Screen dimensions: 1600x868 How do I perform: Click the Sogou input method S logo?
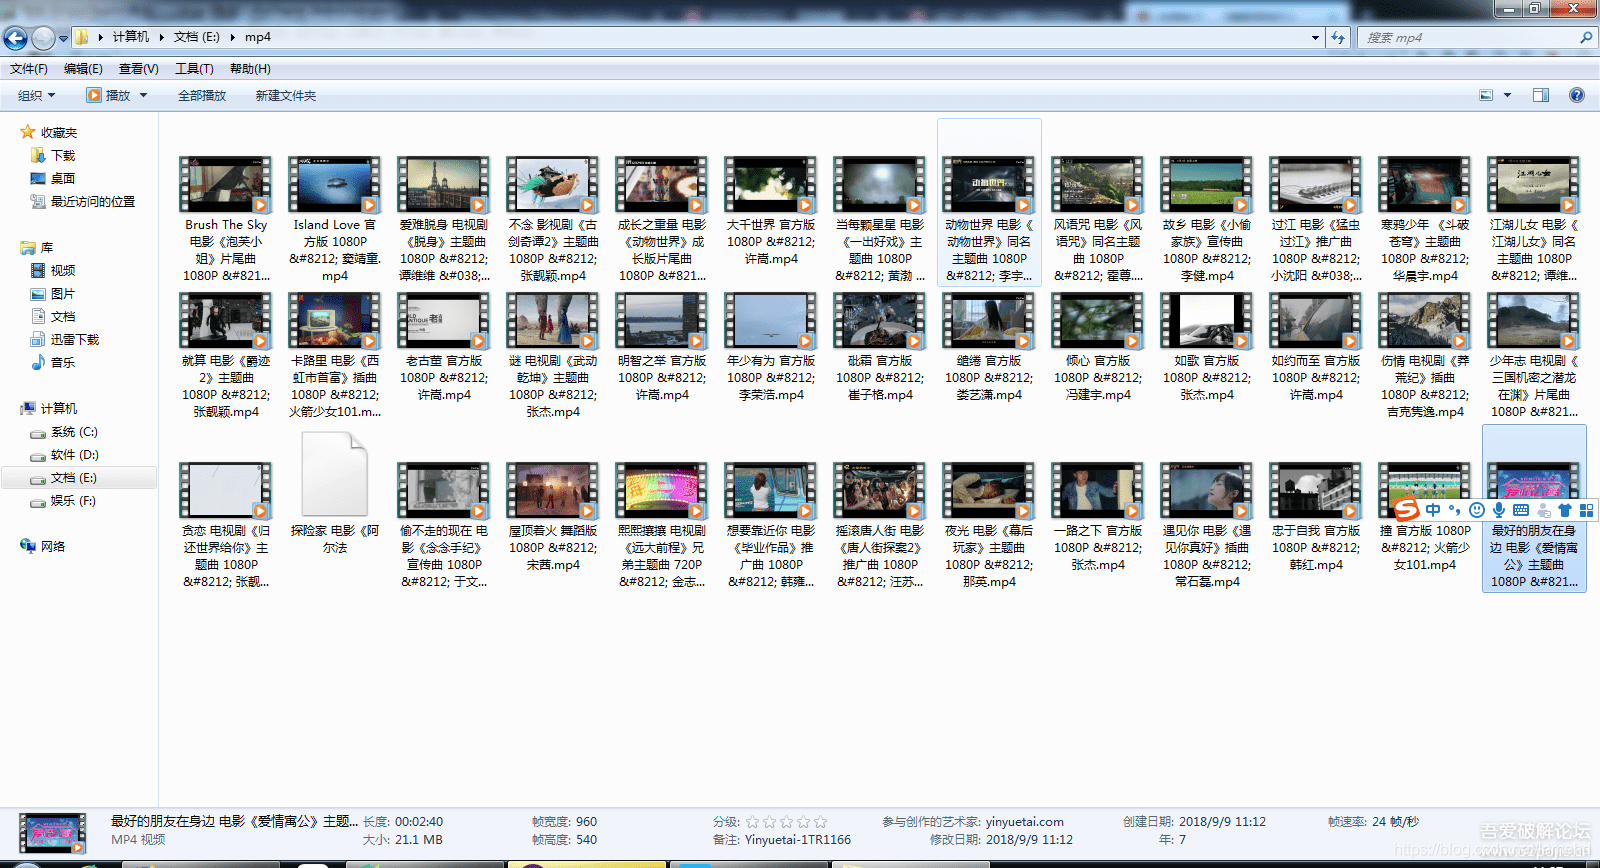pyautogui.click(x=1407, y=510)
